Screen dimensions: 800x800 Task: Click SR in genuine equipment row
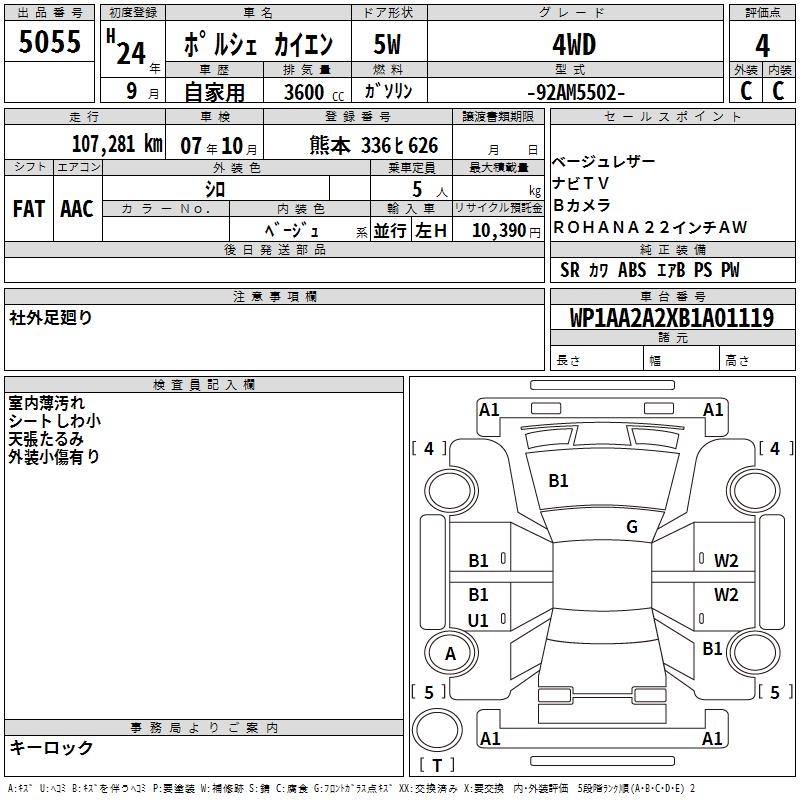[570, 270]
